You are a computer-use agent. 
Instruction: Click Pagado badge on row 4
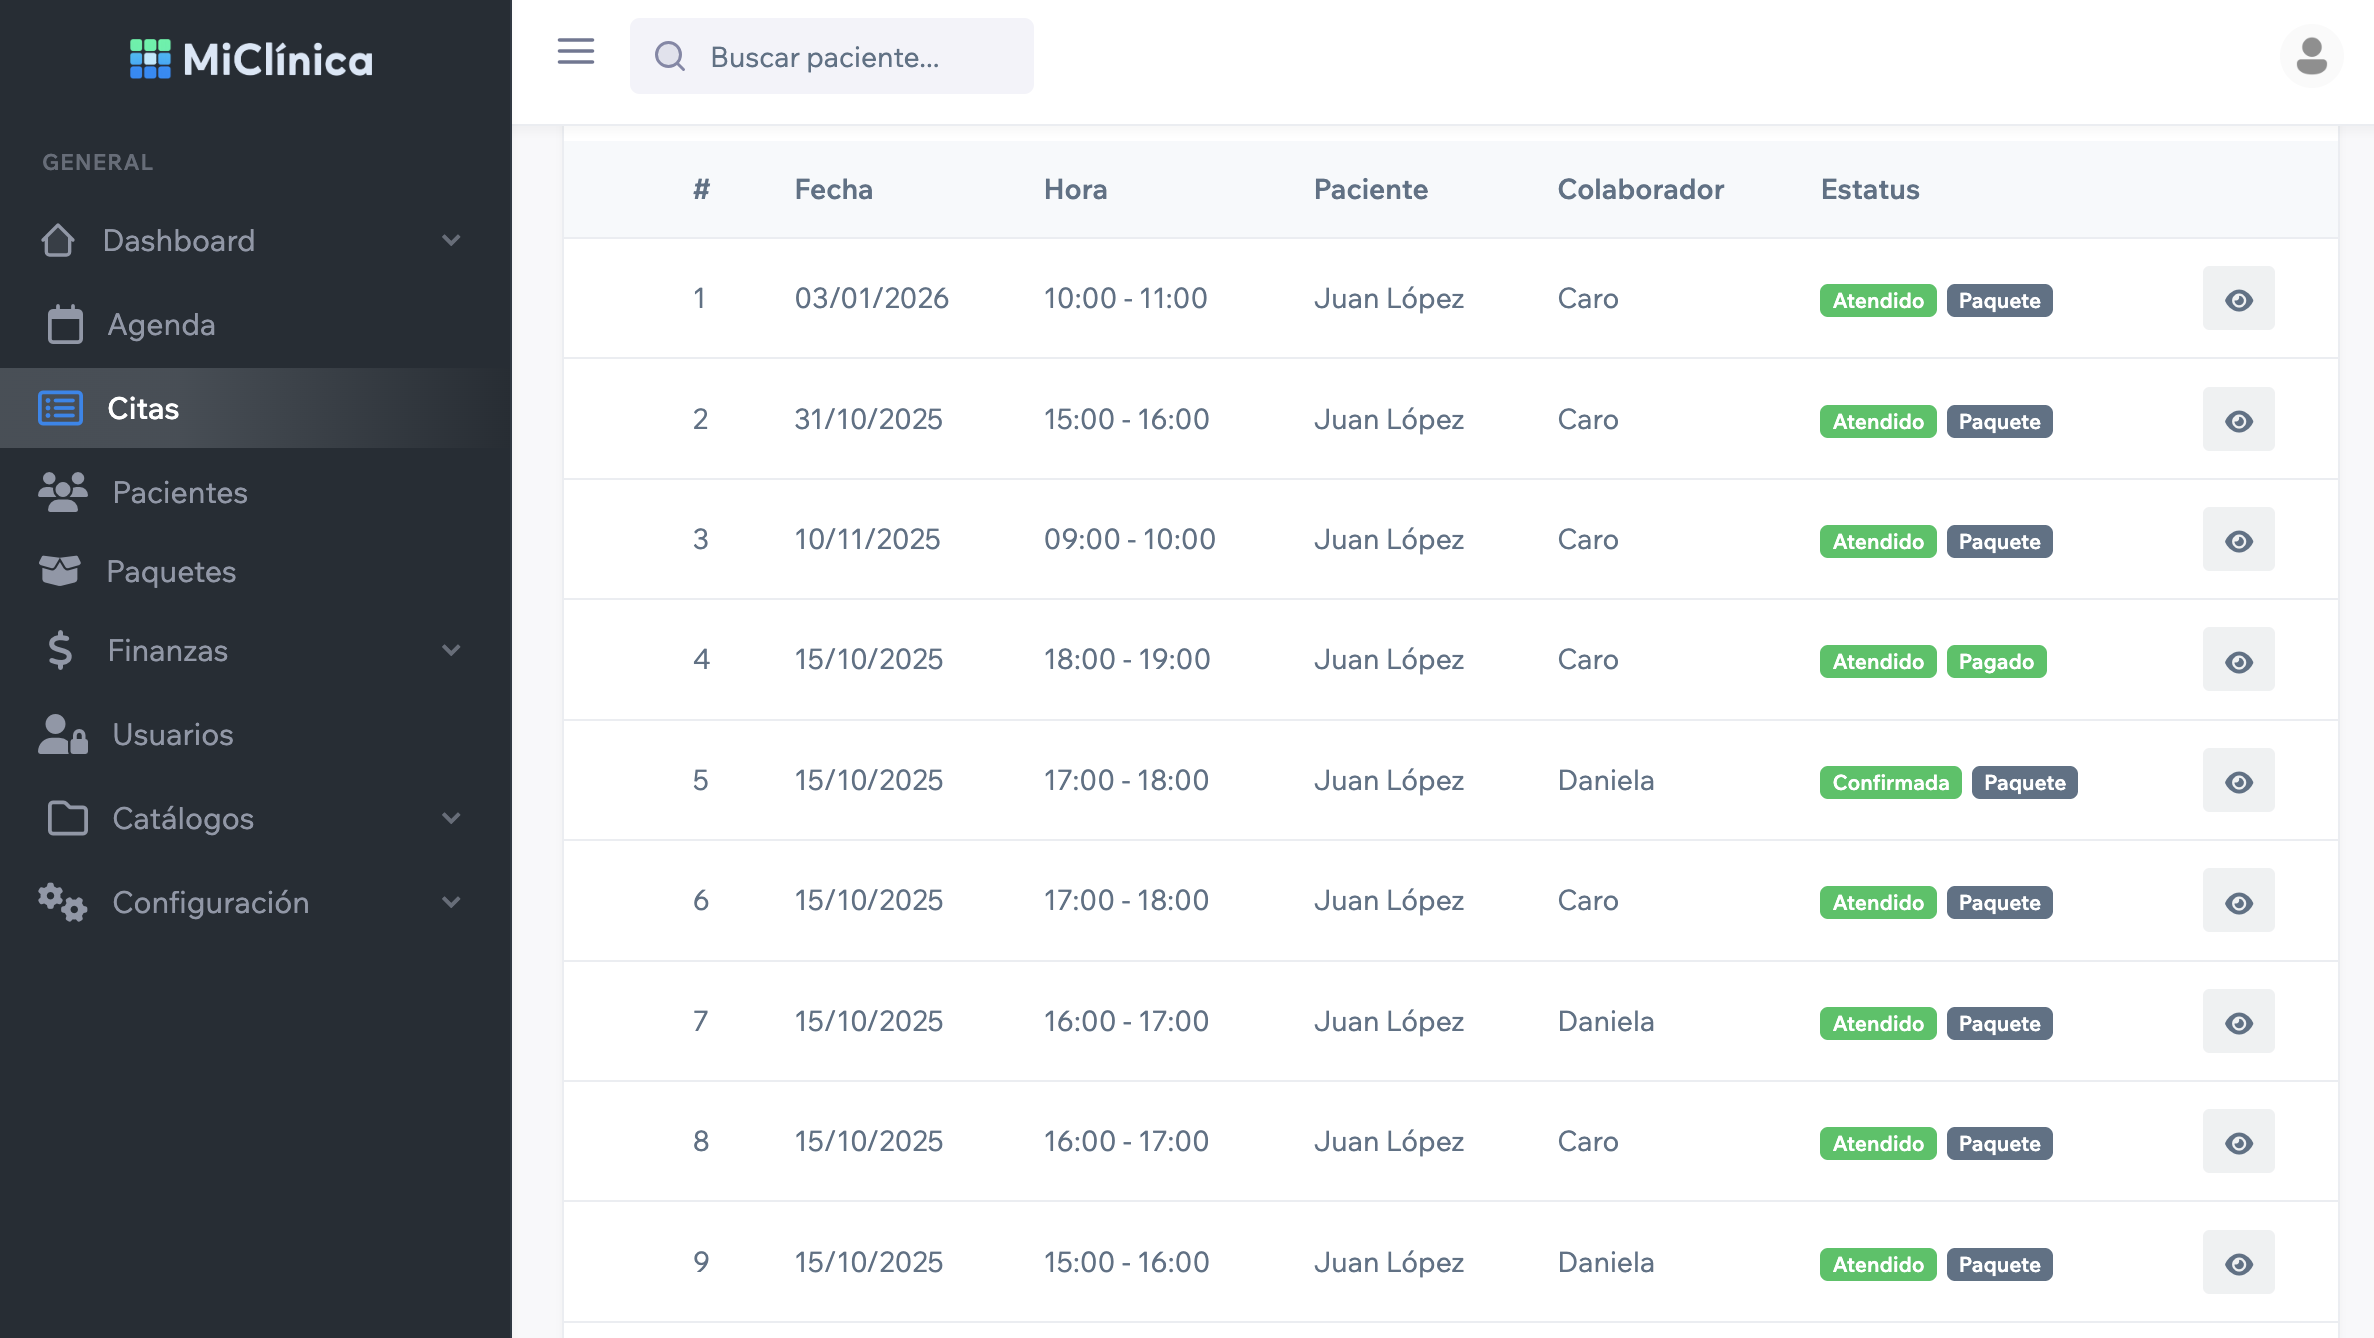(x=1996, y=662)
